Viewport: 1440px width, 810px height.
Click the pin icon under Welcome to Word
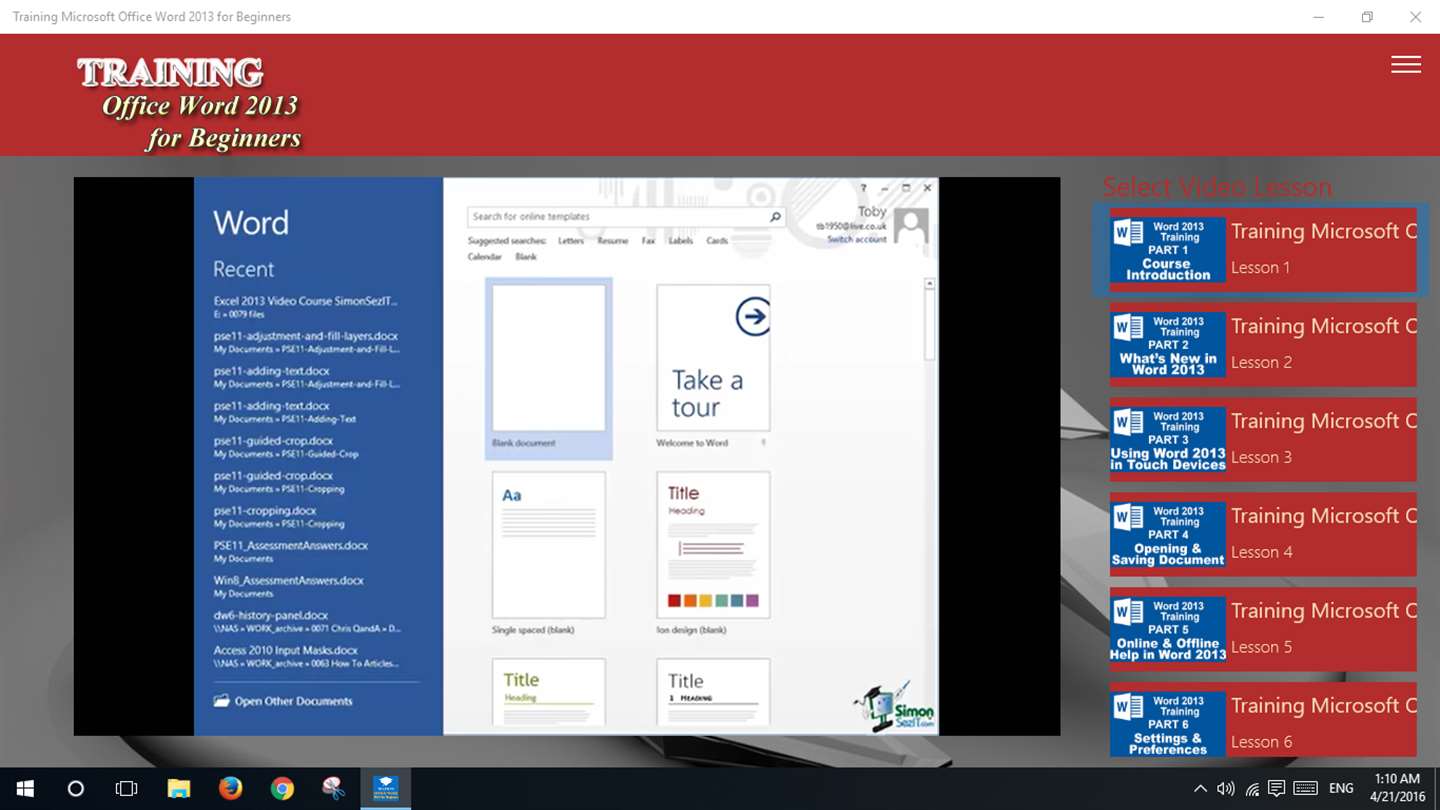pyautogui.click(x=763, y=442)
